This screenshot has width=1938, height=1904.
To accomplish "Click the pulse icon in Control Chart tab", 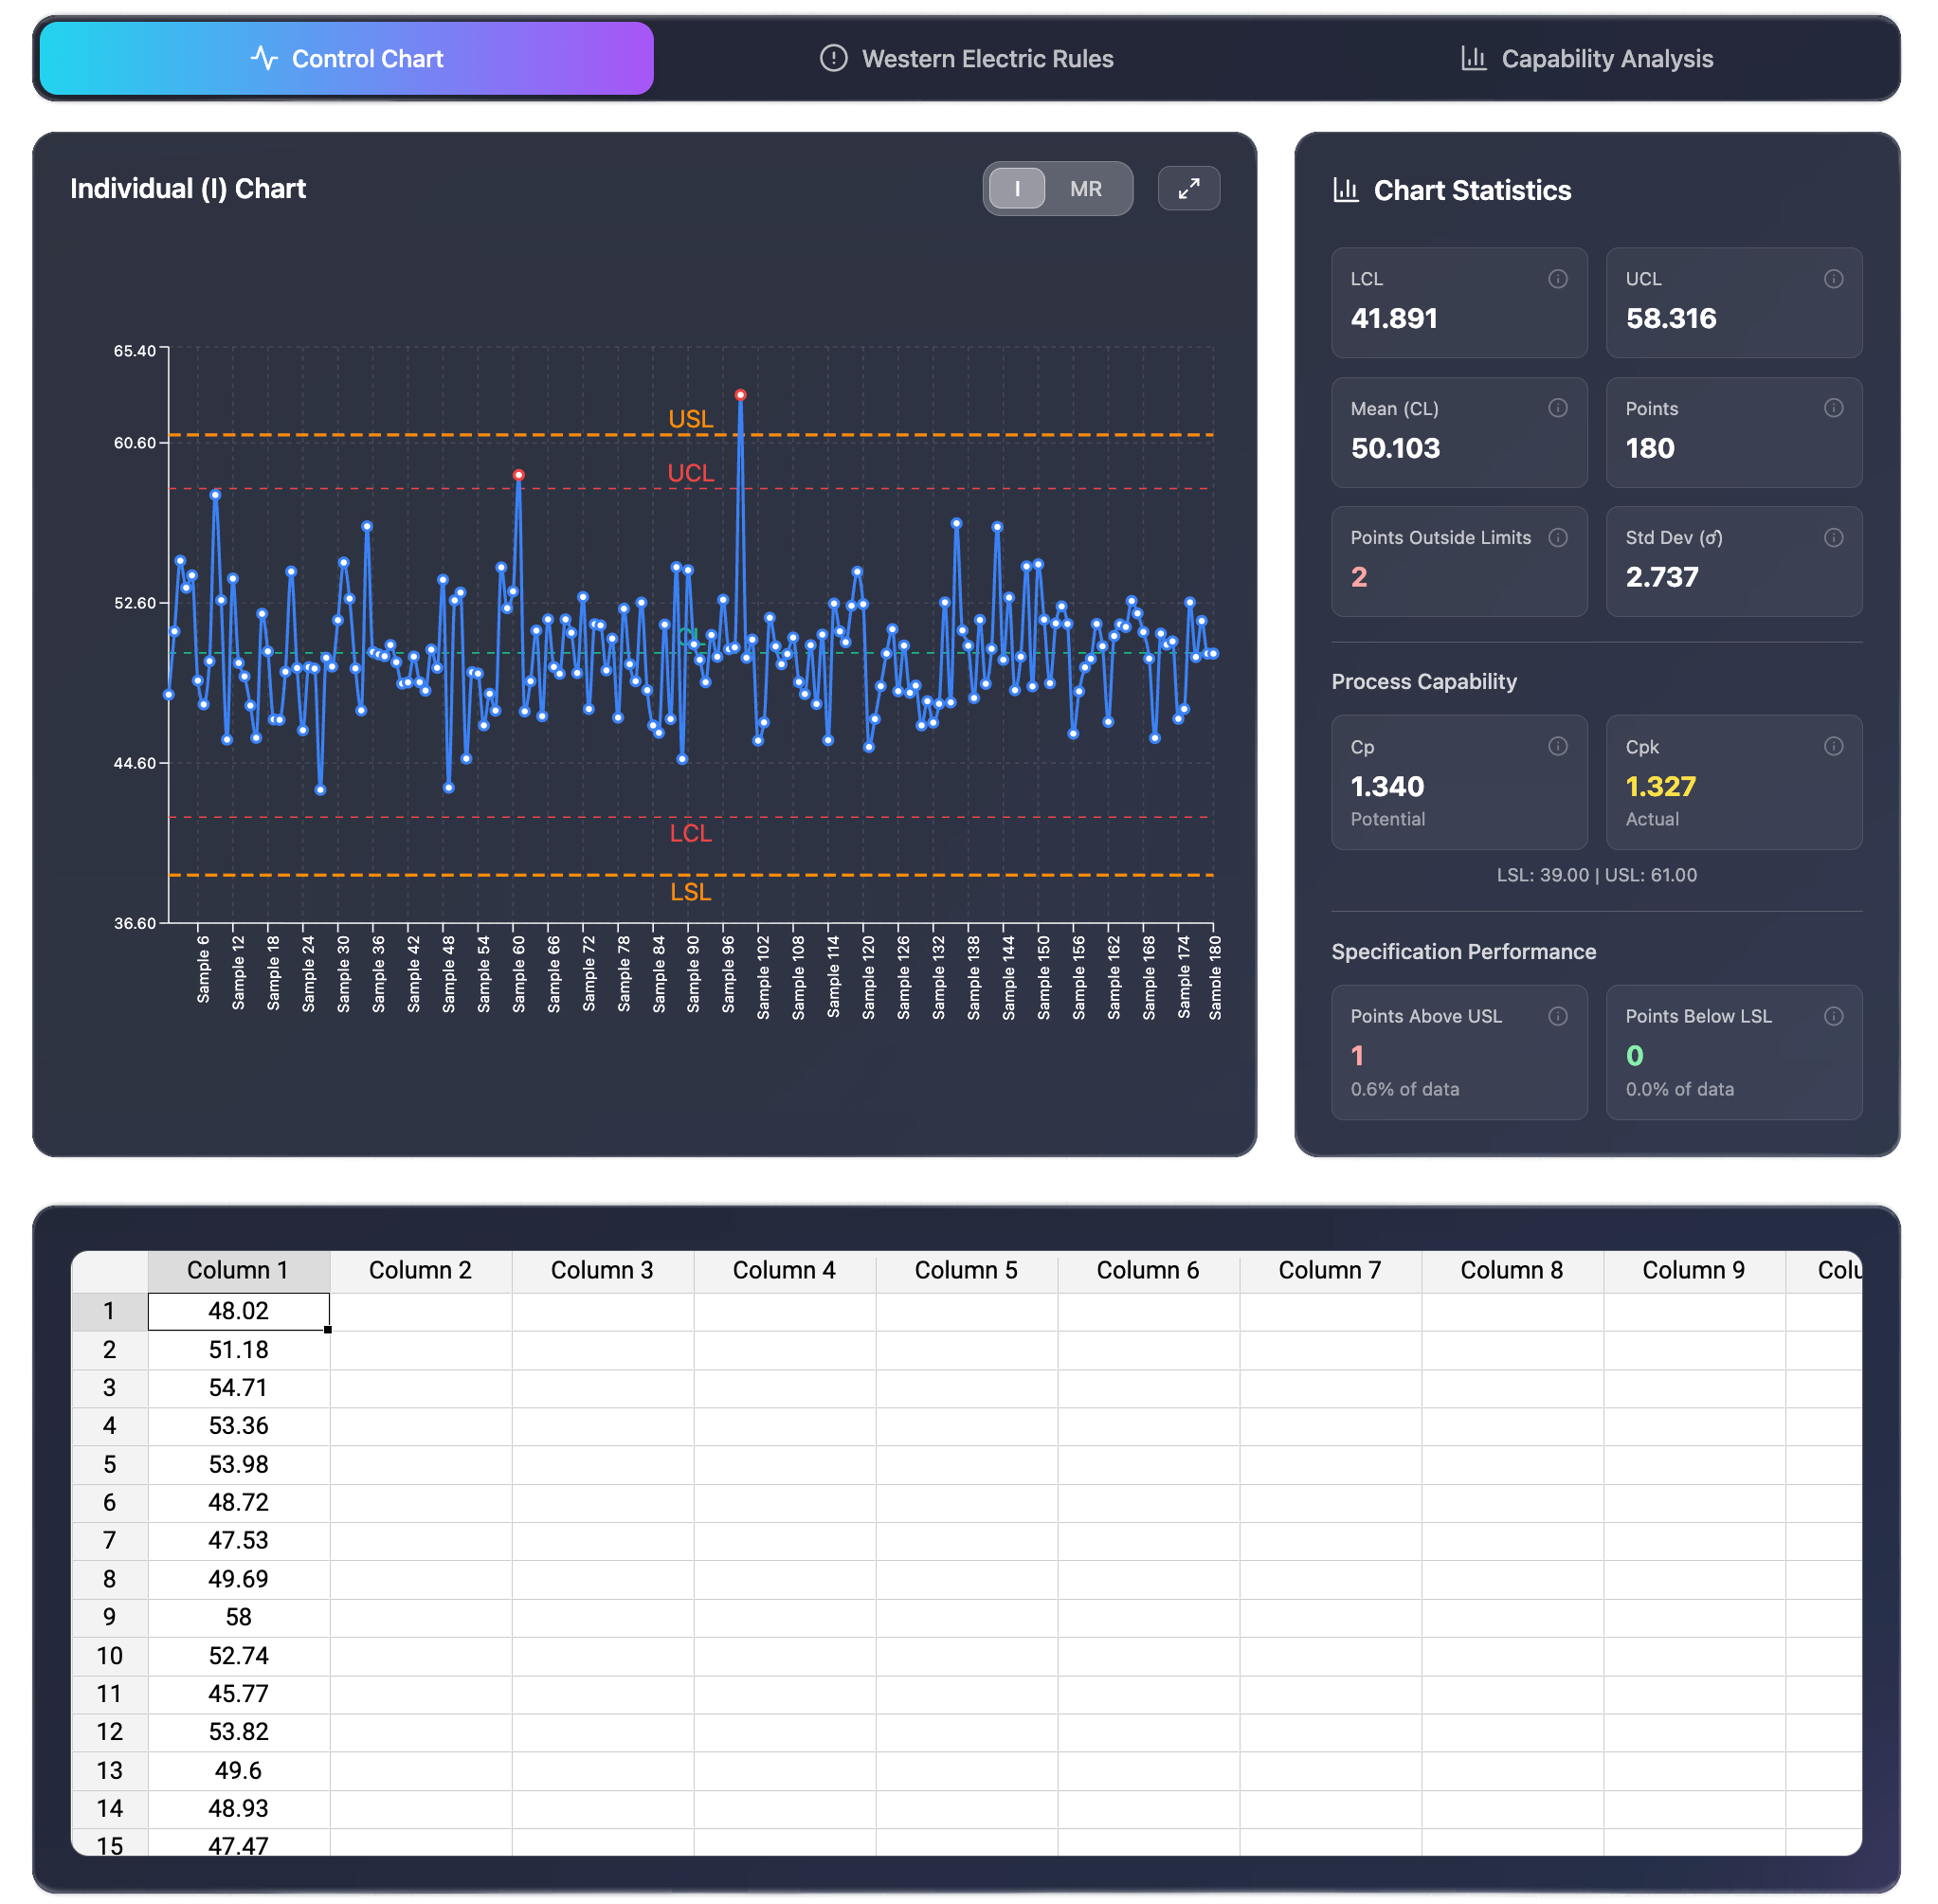I will tap(264, 58).
